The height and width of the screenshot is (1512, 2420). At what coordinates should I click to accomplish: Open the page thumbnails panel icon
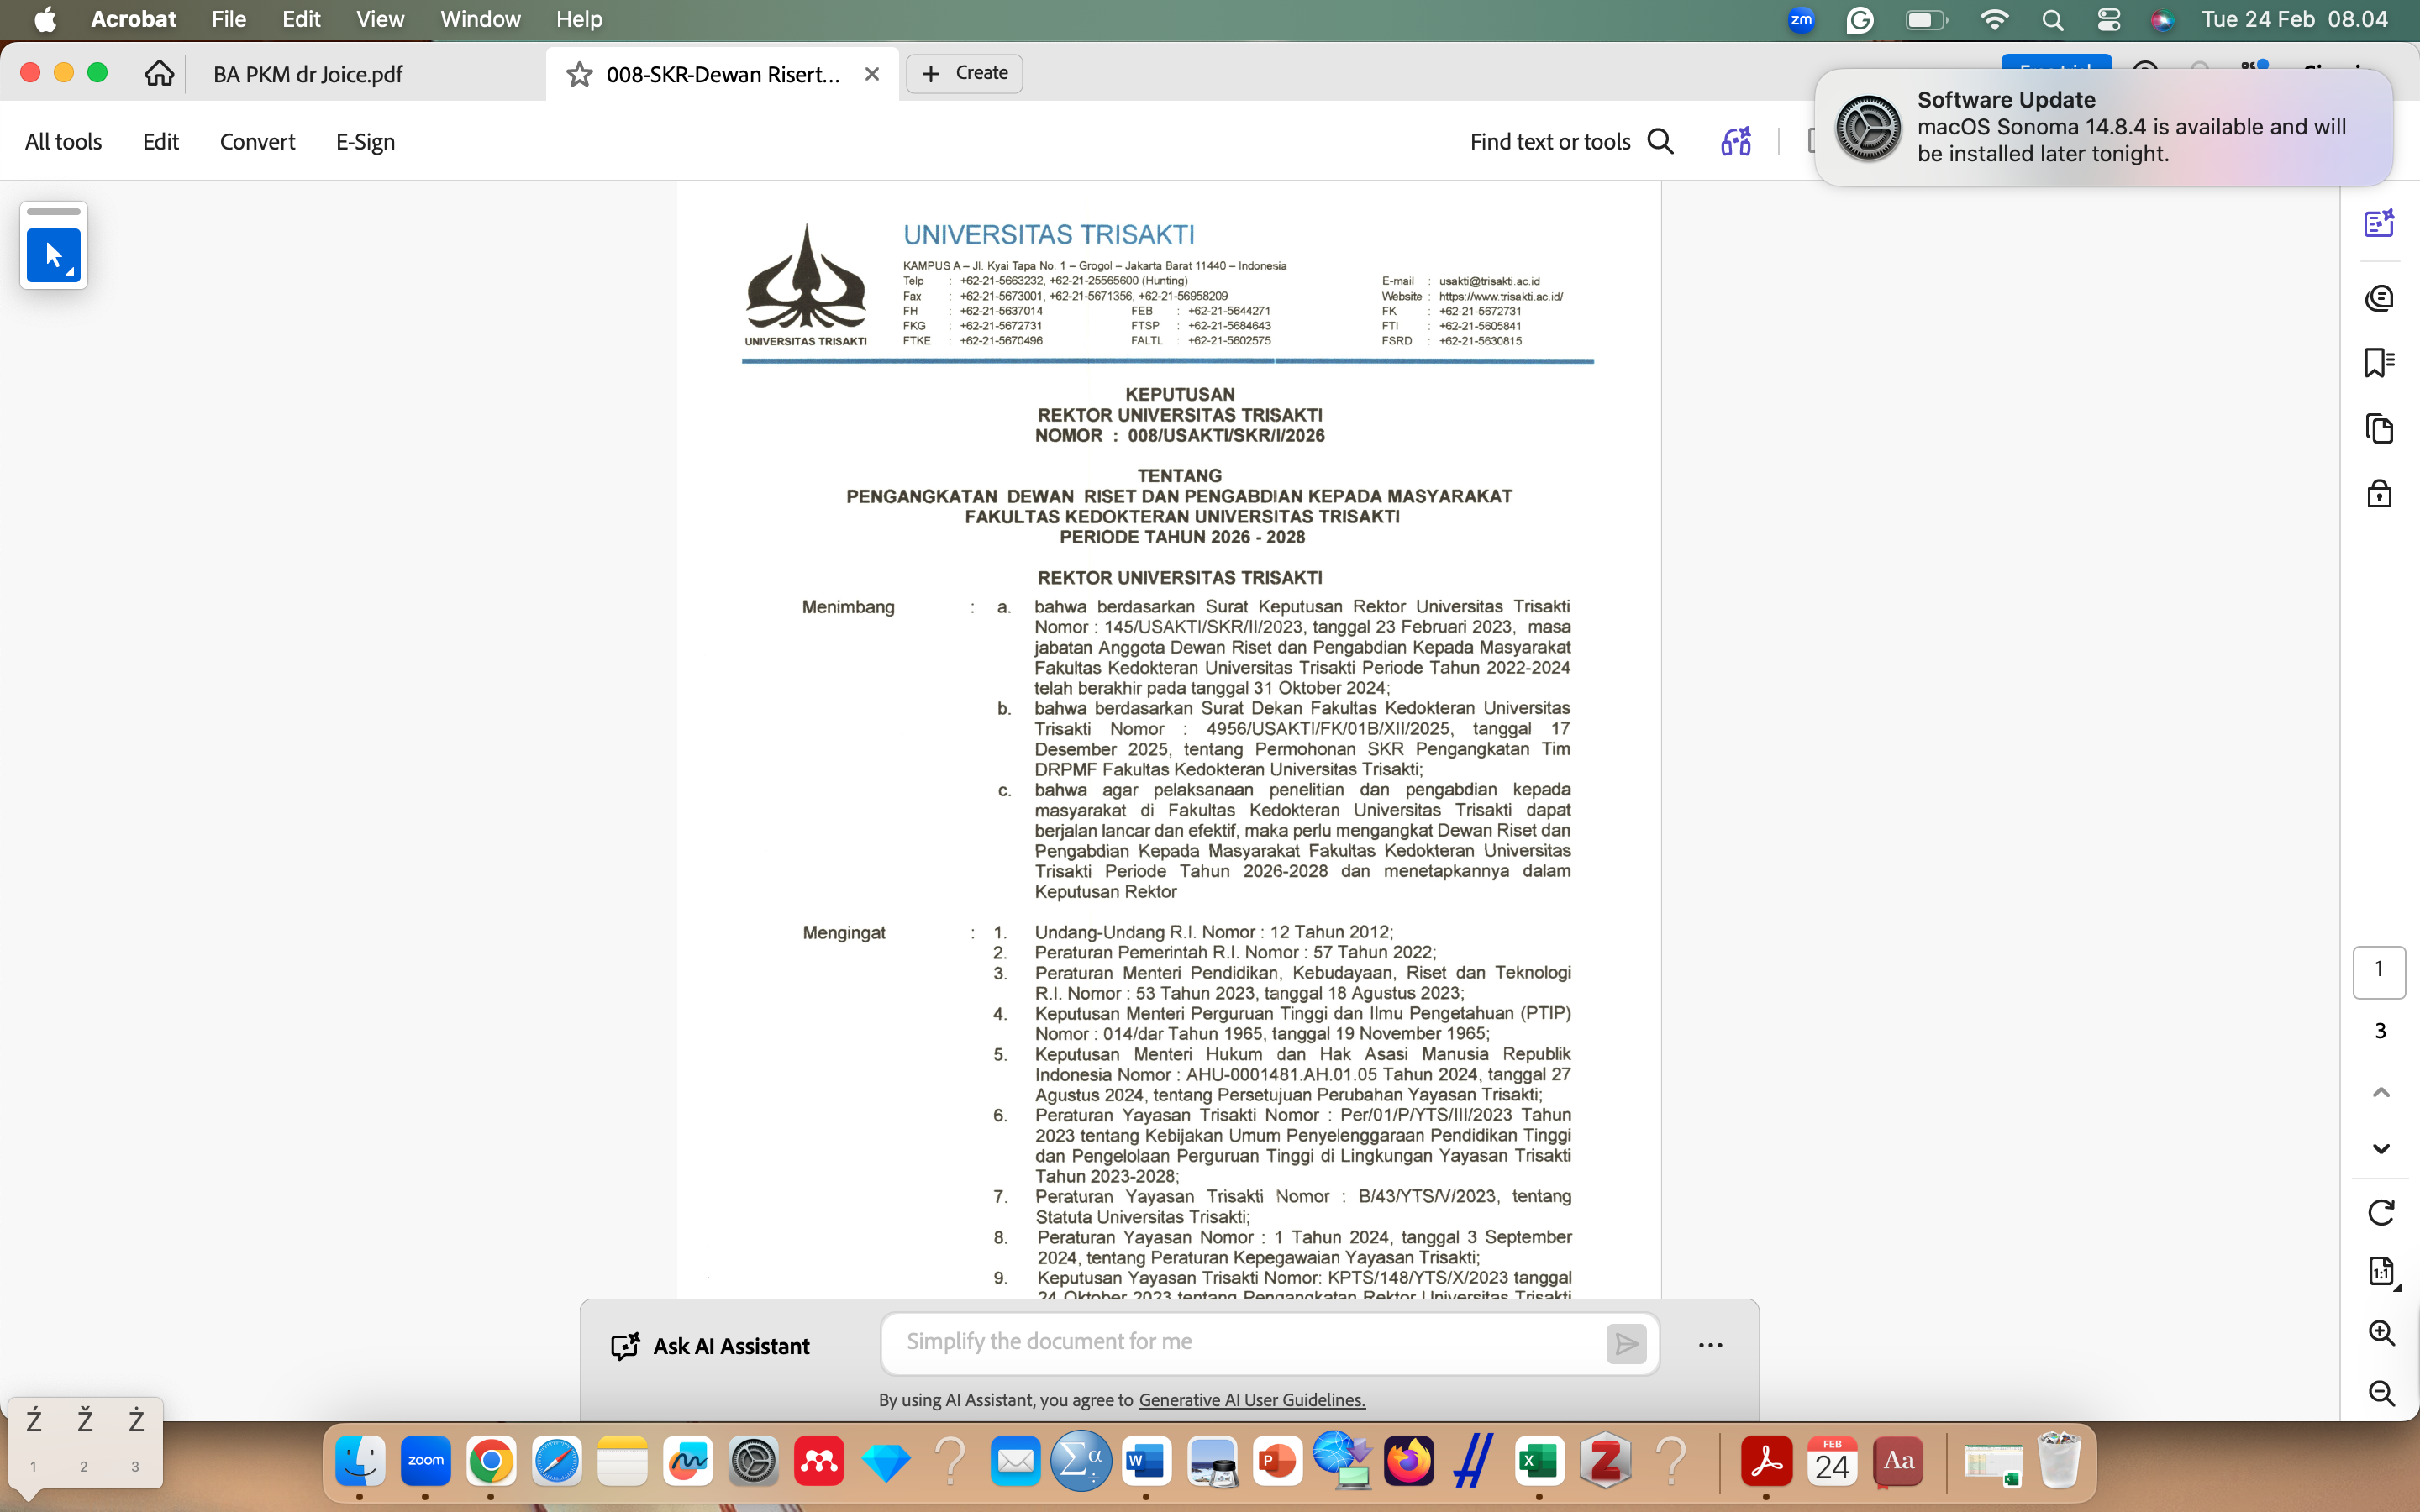pyautogui.click(x=2379, y=428)
